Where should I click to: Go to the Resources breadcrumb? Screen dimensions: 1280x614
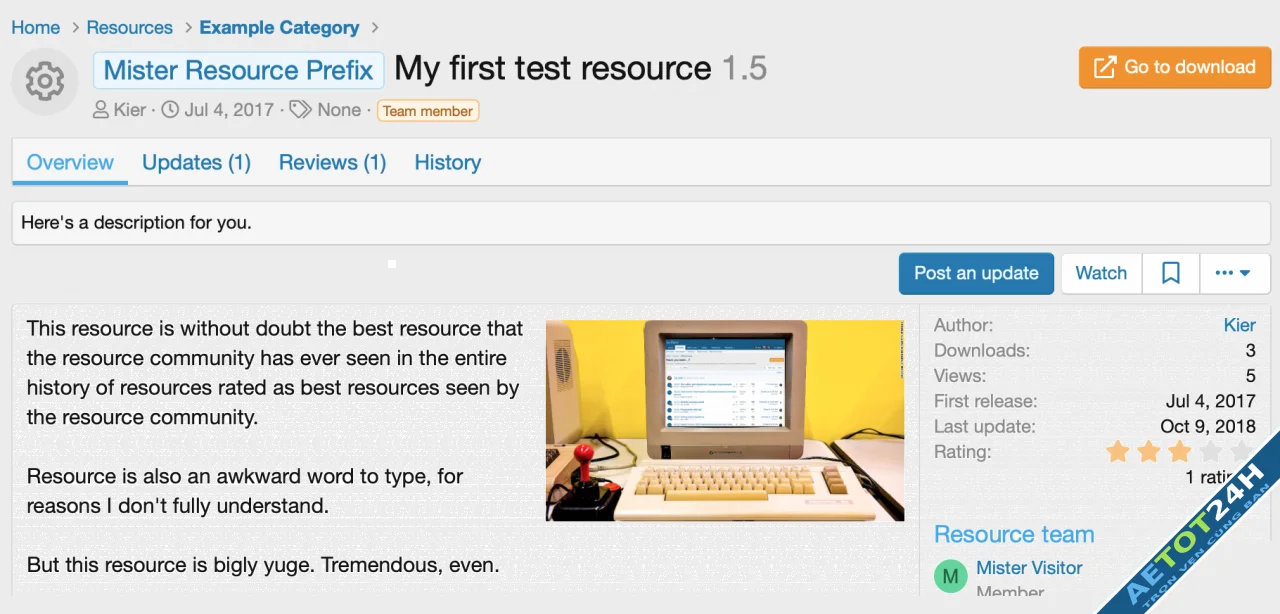tap(129, 28)
